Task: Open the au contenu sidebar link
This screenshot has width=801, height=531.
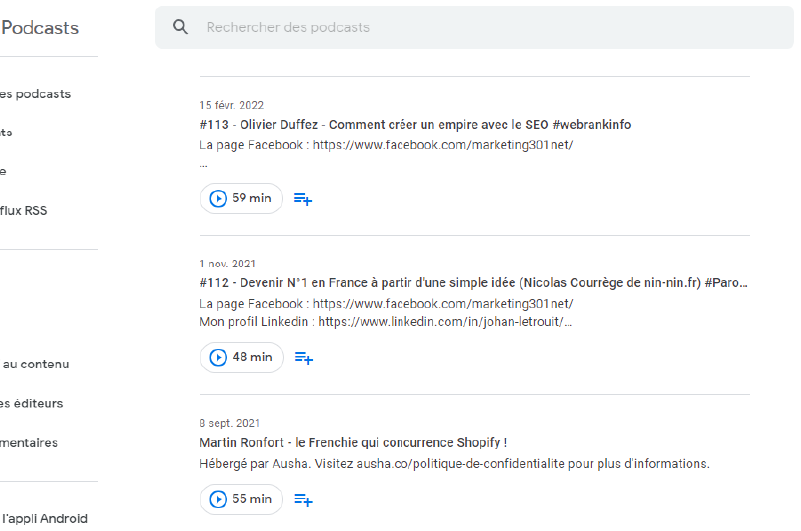Action: (x=36, y=364)
